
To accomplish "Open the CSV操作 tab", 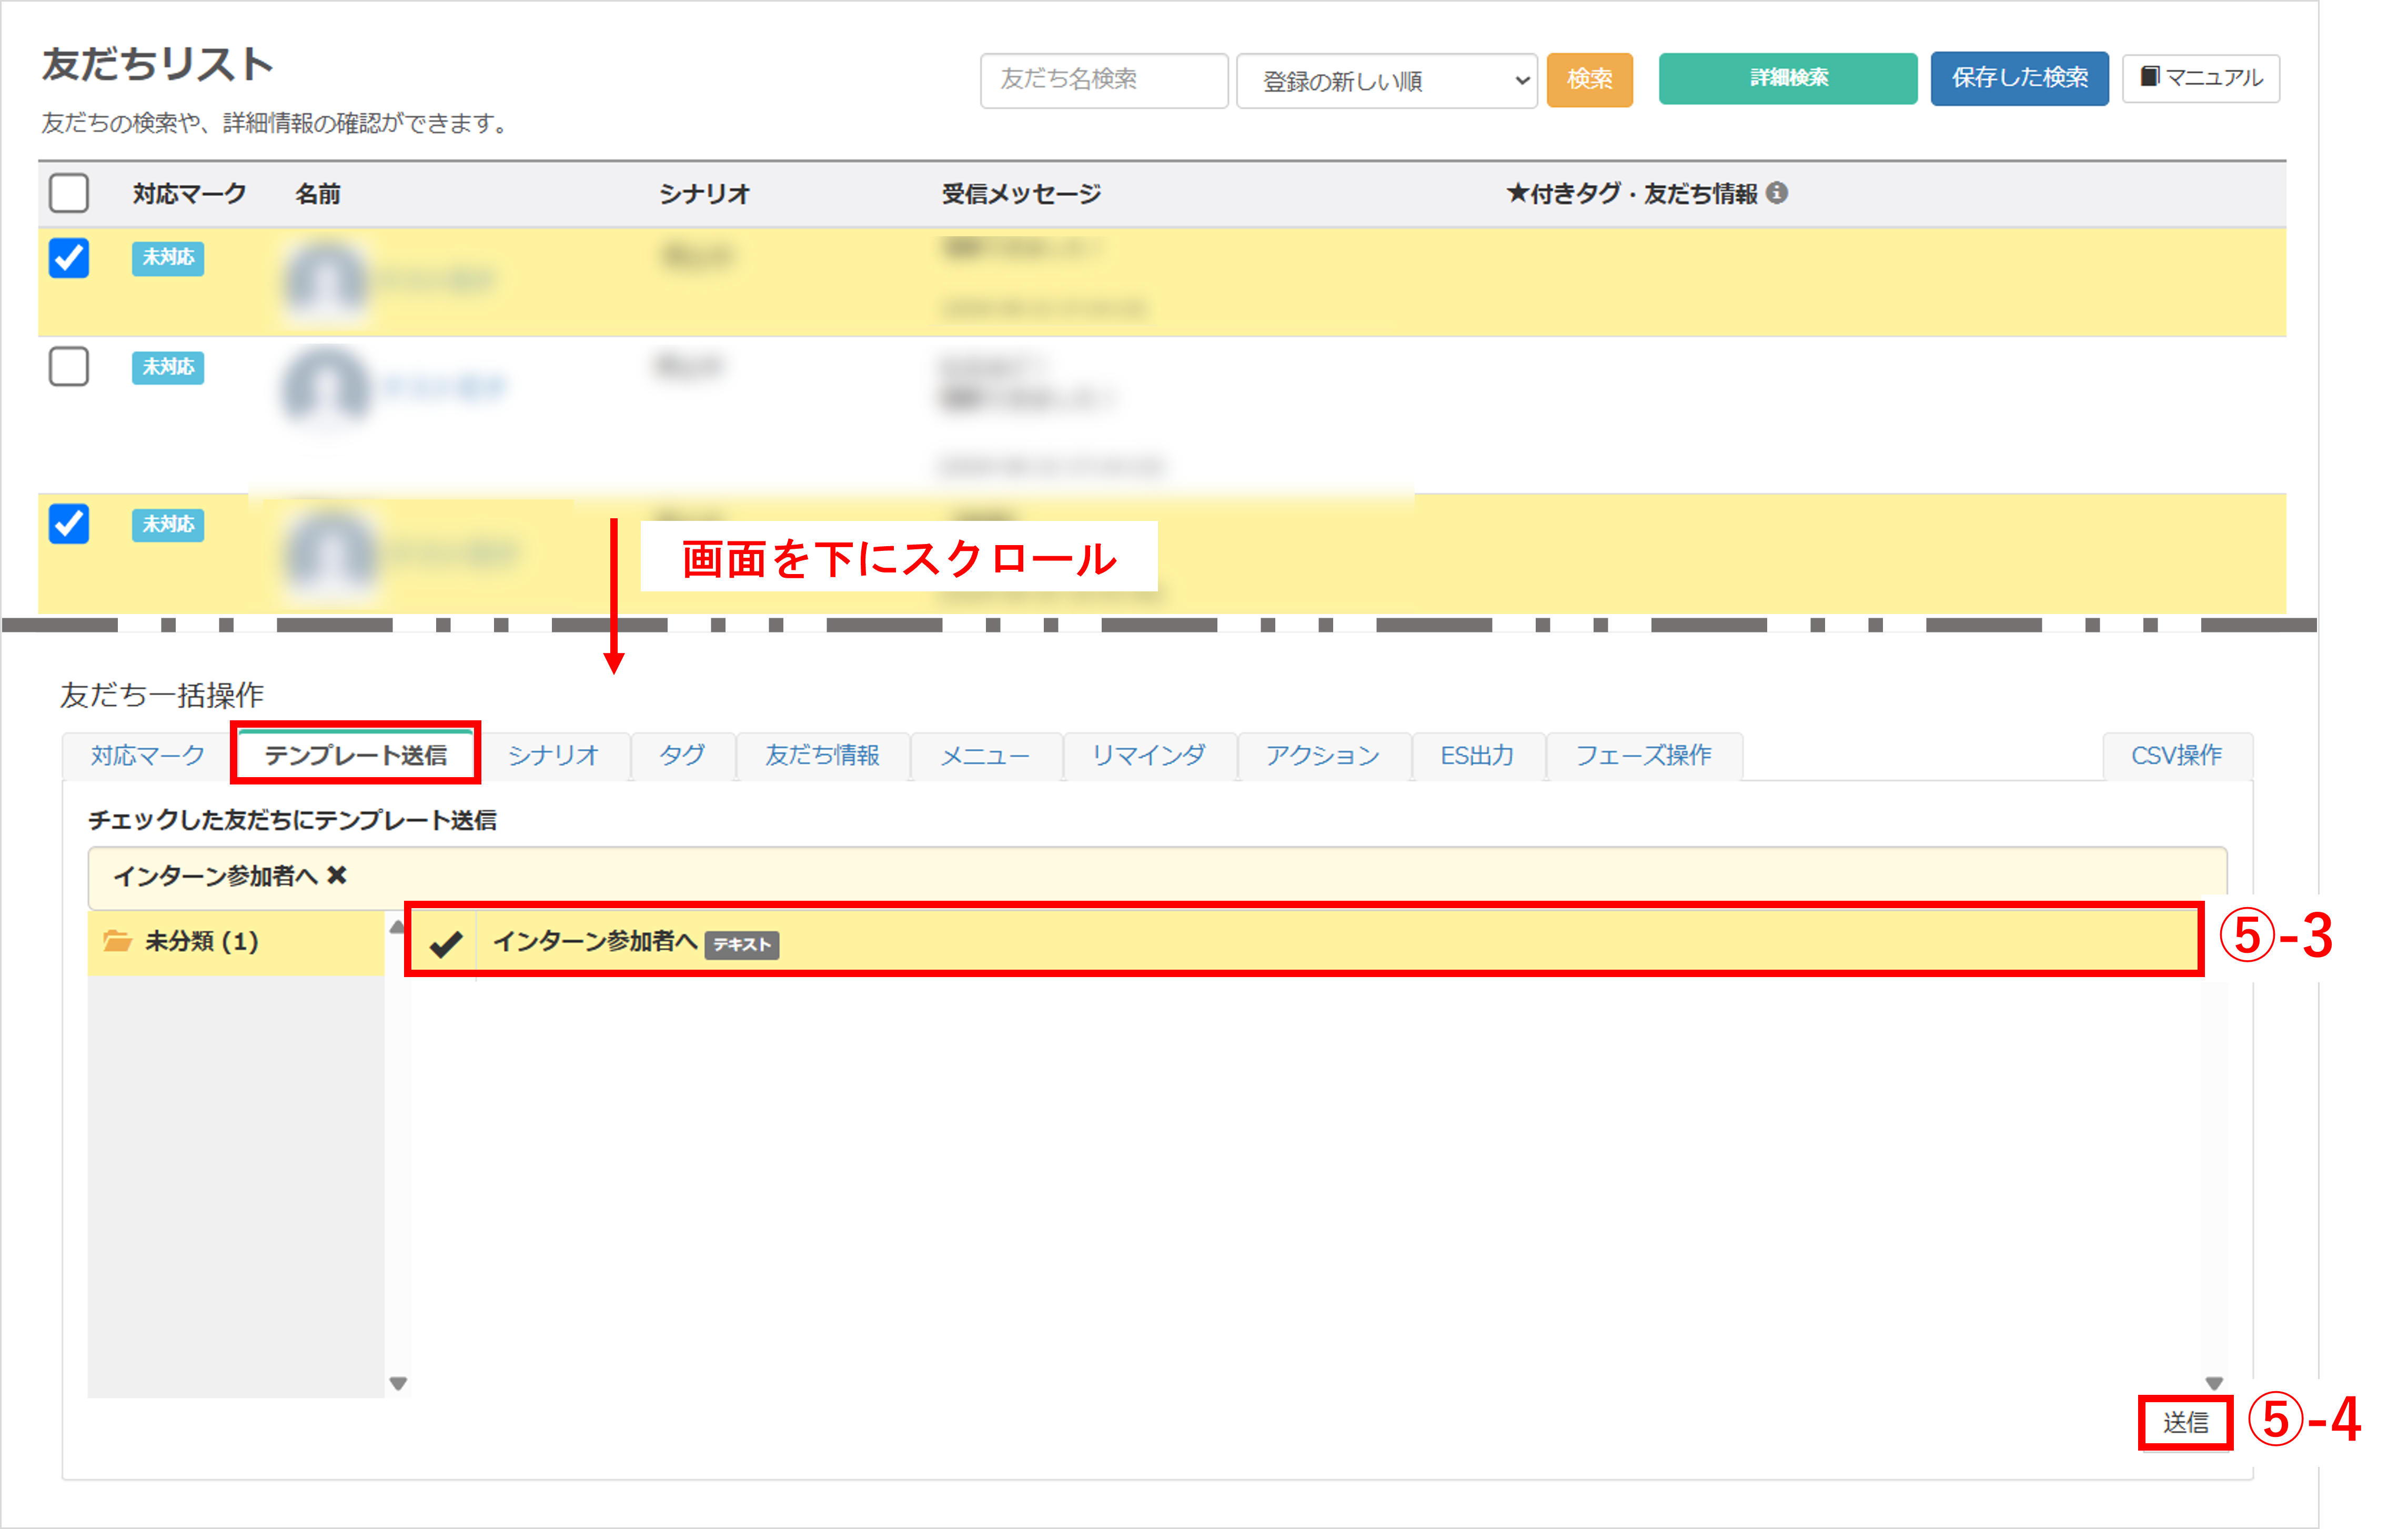I will [x=2176, y=755].
